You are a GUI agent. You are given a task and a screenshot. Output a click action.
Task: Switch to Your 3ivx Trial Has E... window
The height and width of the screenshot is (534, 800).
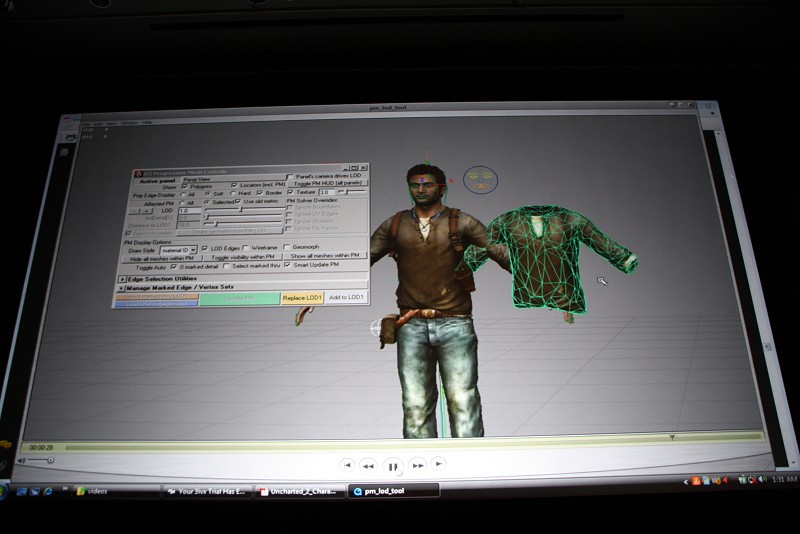pyautogui.click(x=208, y=492)
